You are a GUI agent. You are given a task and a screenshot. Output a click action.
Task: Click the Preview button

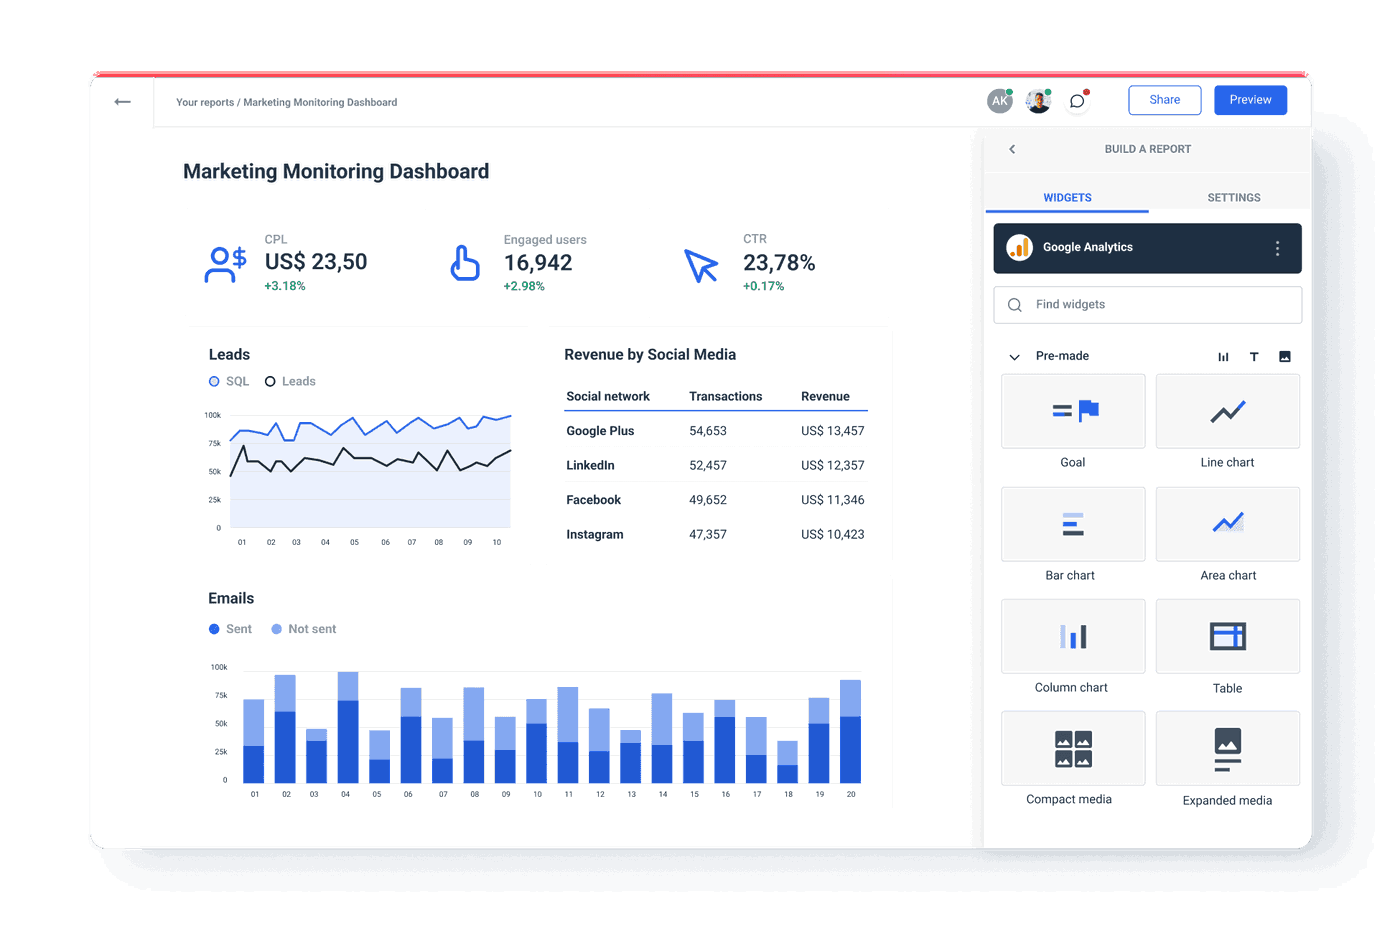click(x=1250, y=100)
